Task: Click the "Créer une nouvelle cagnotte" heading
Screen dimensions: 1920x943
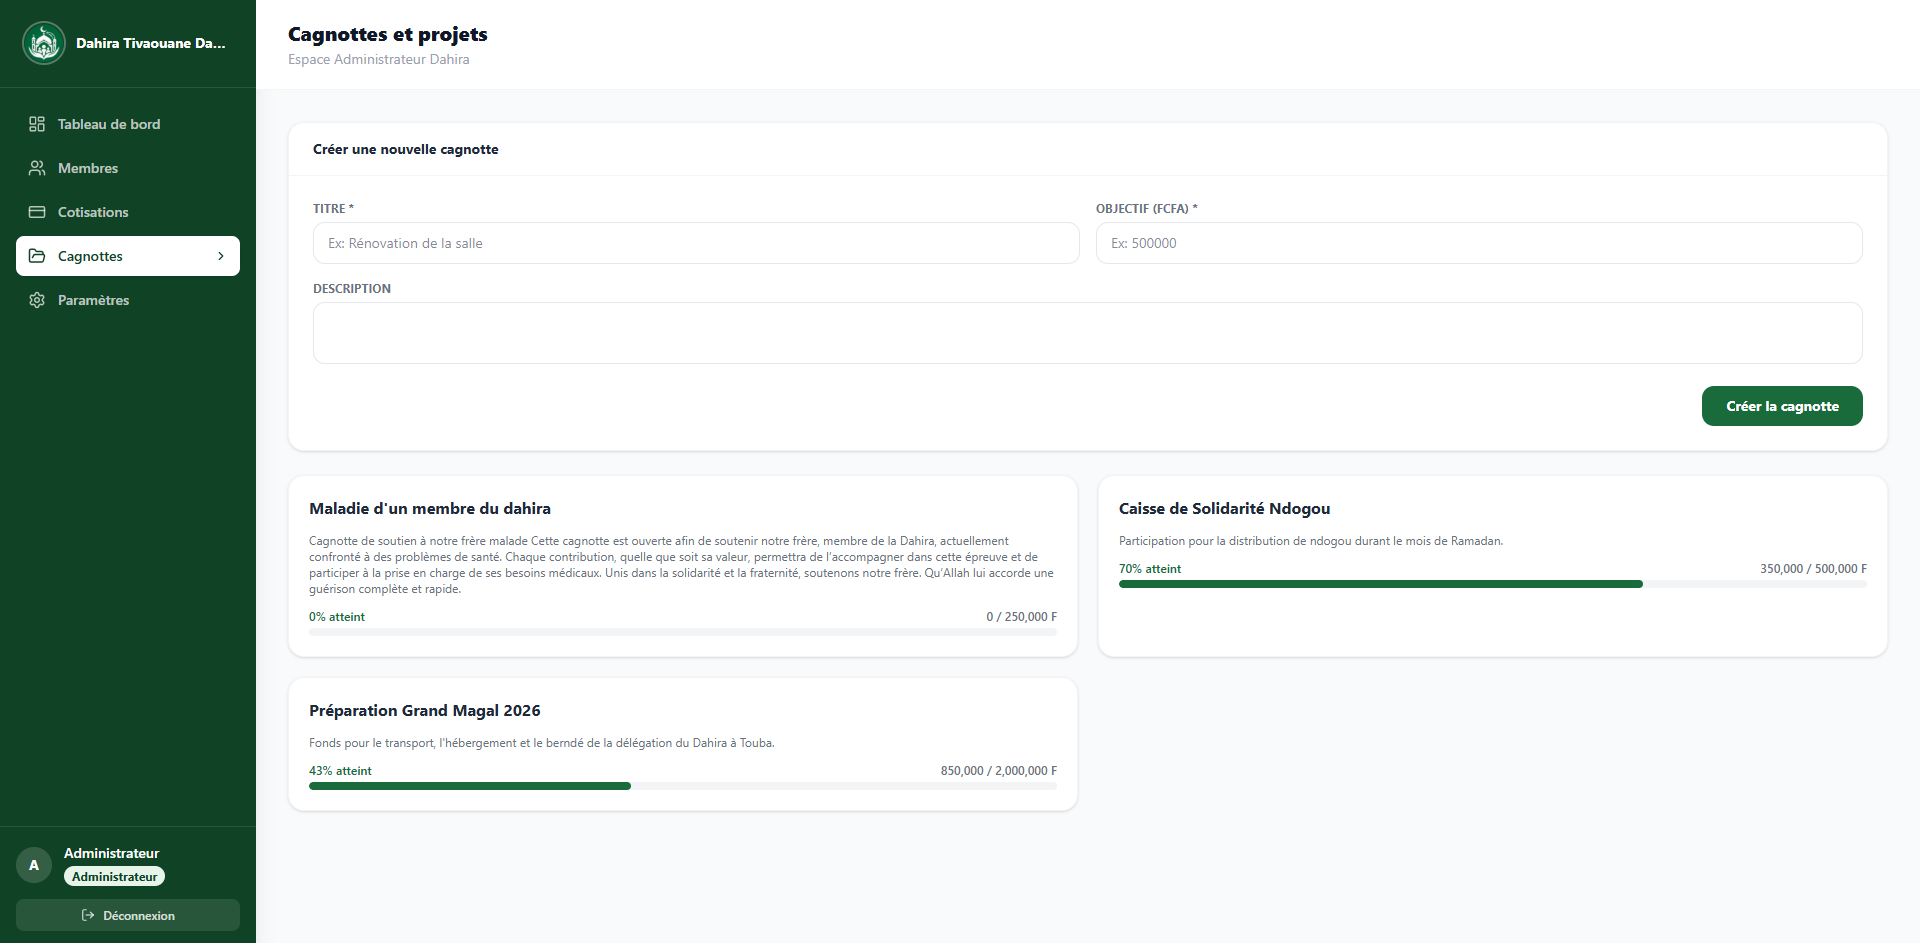Action: tap(406, 149)
